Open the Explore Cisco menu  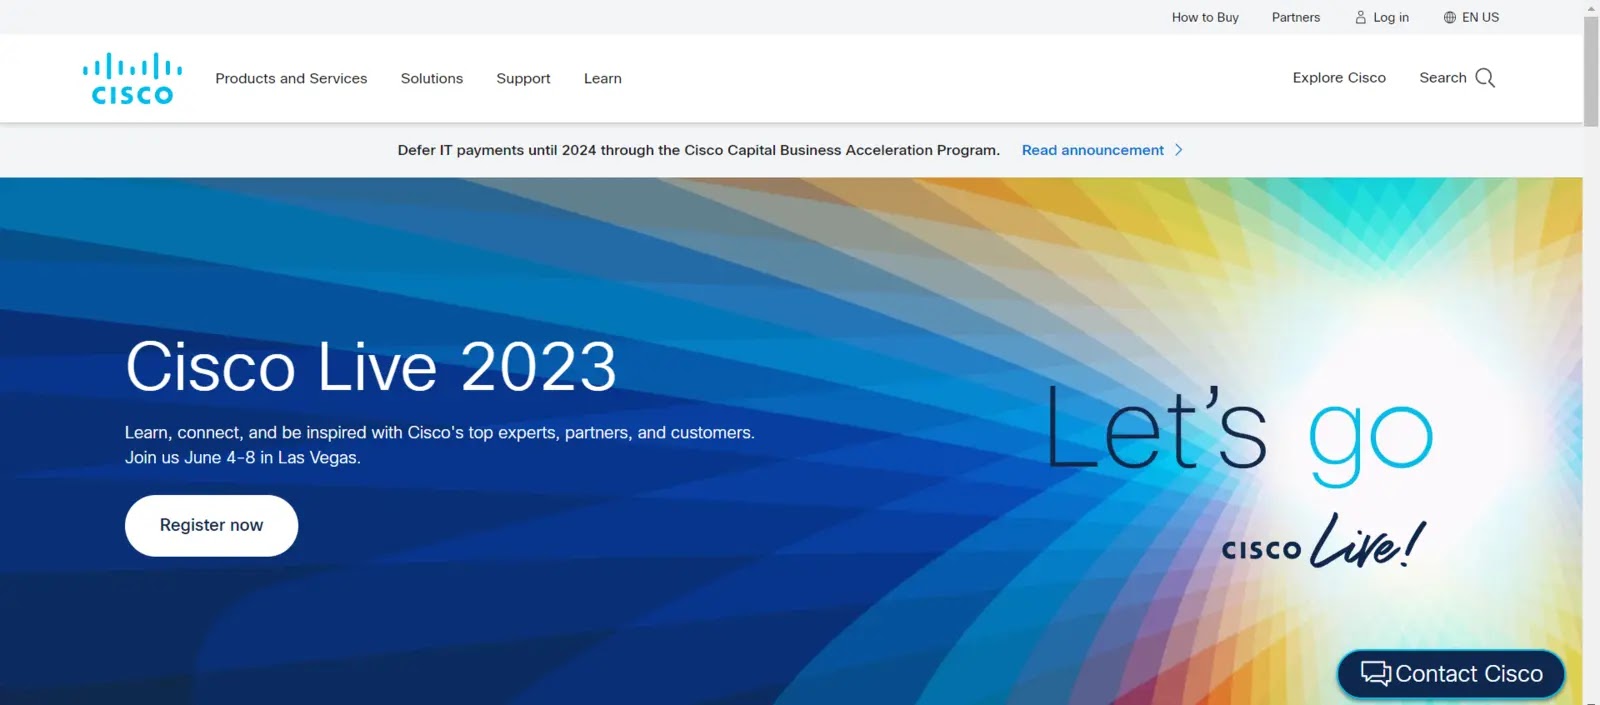pyautogui.click(x=1339, y=77)
